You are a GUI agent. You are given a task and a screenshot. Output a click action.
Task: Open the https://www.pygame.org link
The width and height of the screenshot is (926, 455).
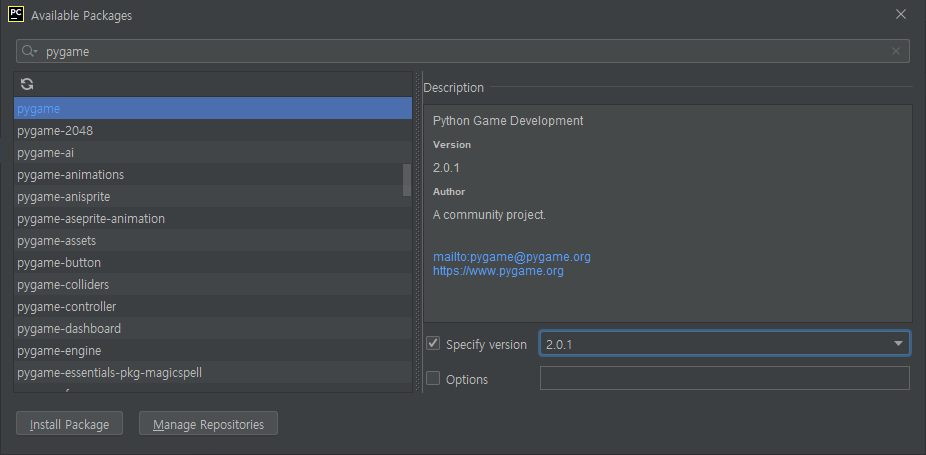(x=498, y=271)
